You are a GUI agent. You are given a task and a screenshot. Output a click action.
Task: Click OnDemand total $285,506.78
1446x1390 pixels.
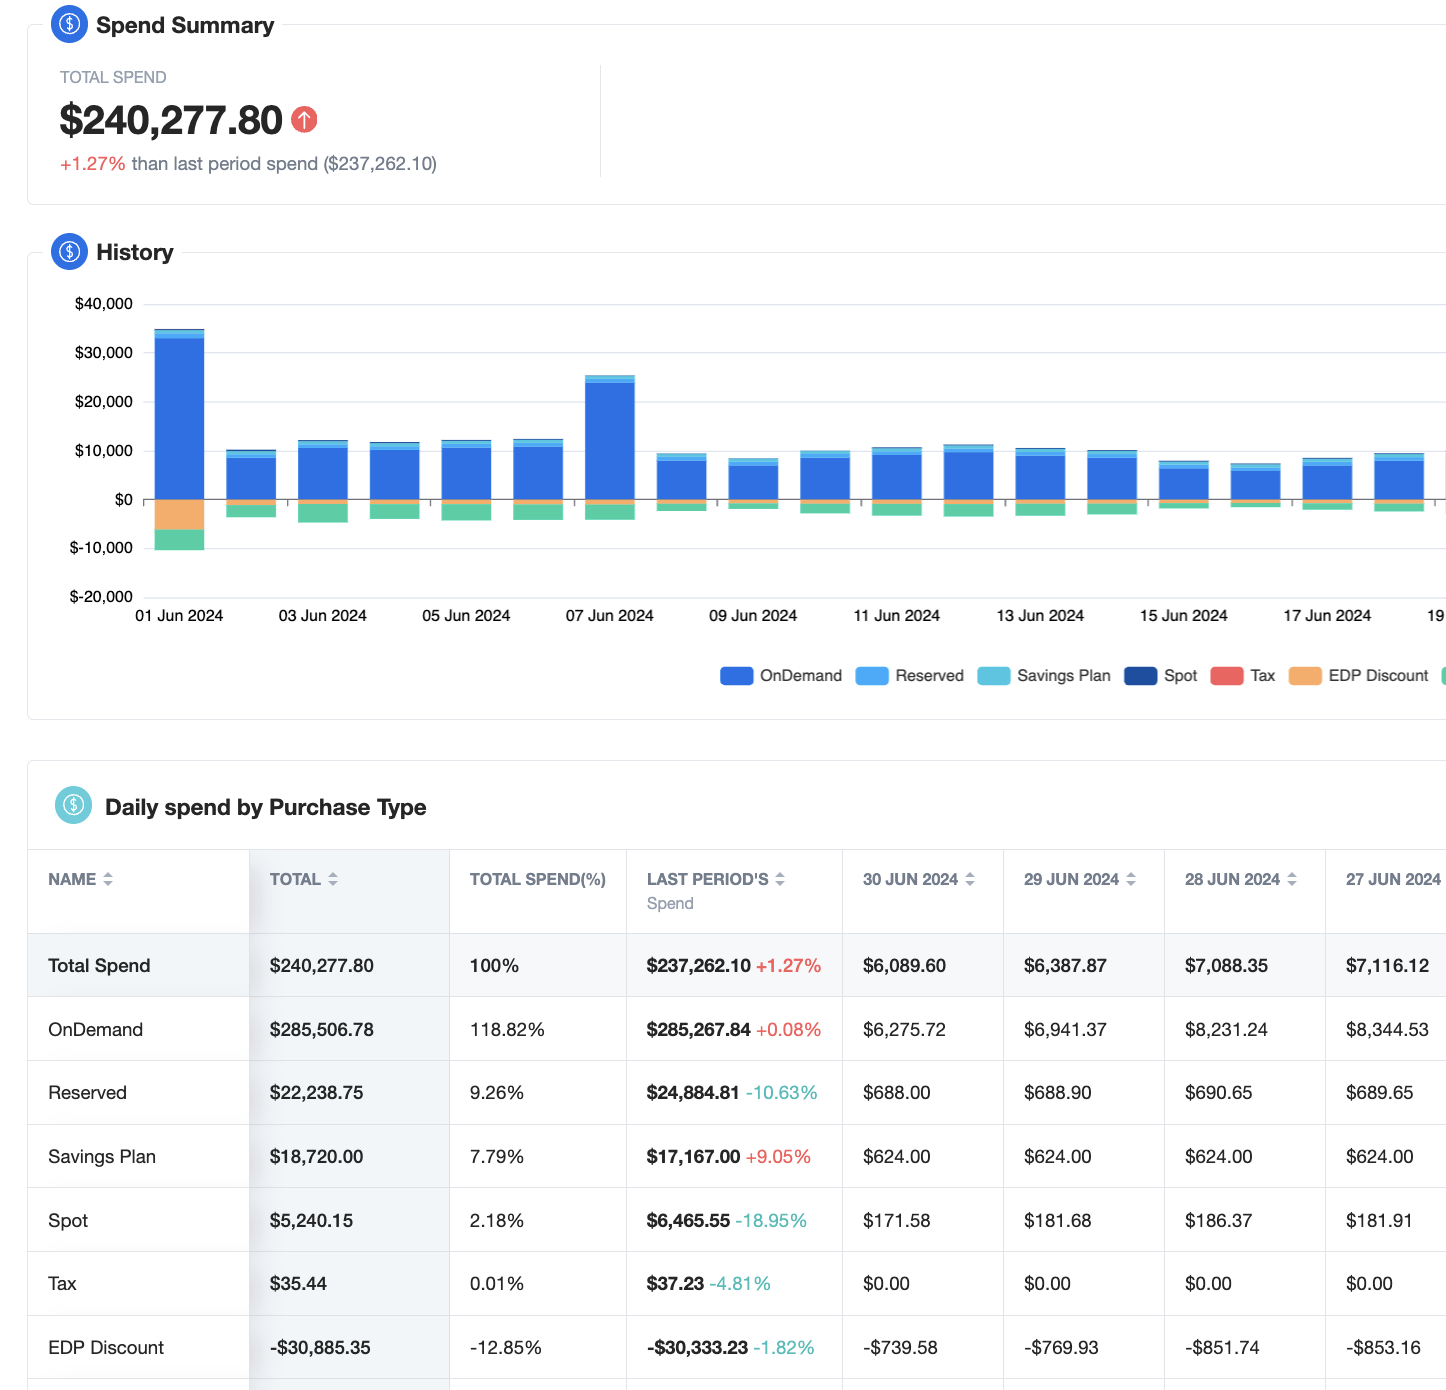322,1030
